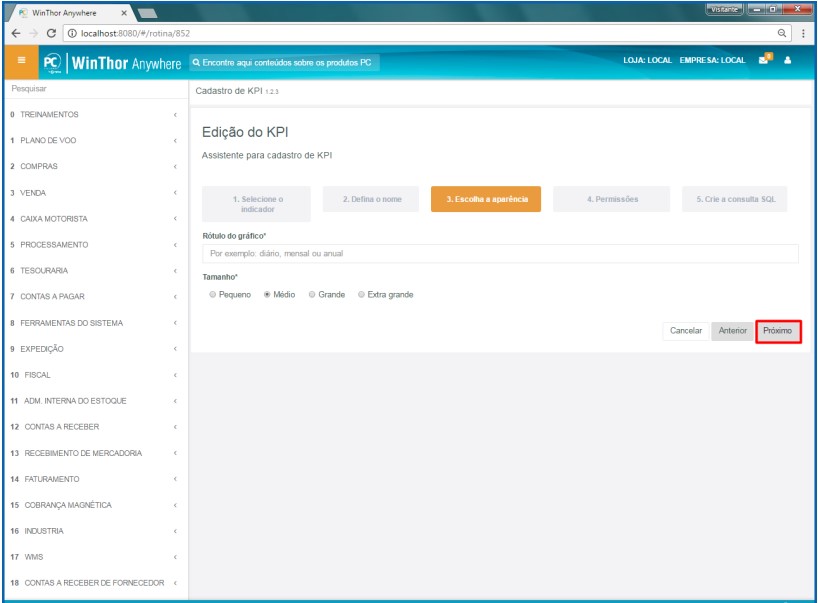Click the Cadastro de KPI breadcrumb title
Image resolution: width=818 pixels, height=603 pixels.
(237, 91)
